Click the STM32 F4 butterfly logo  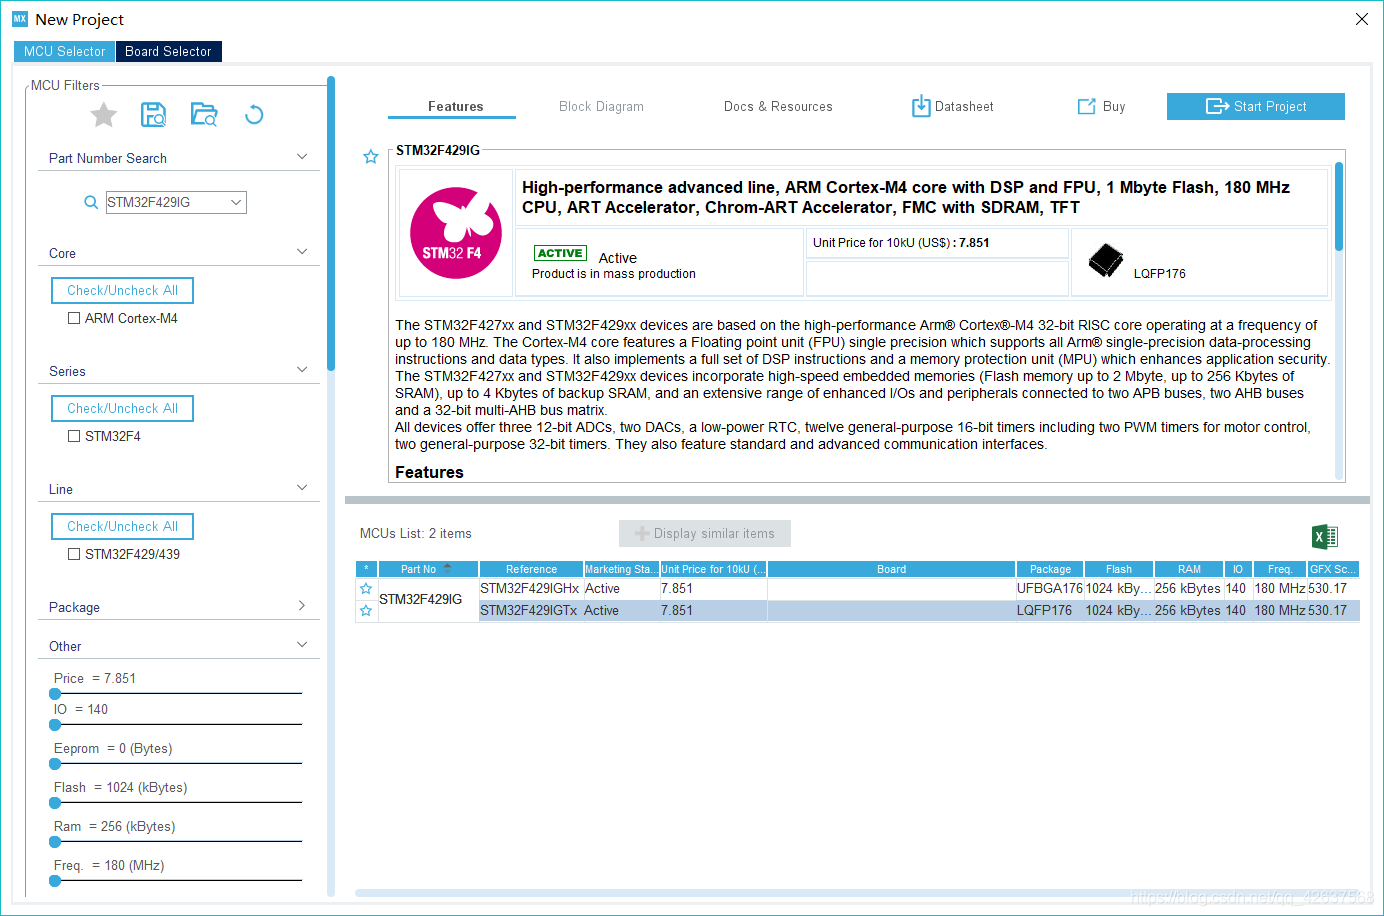[456, 233]
